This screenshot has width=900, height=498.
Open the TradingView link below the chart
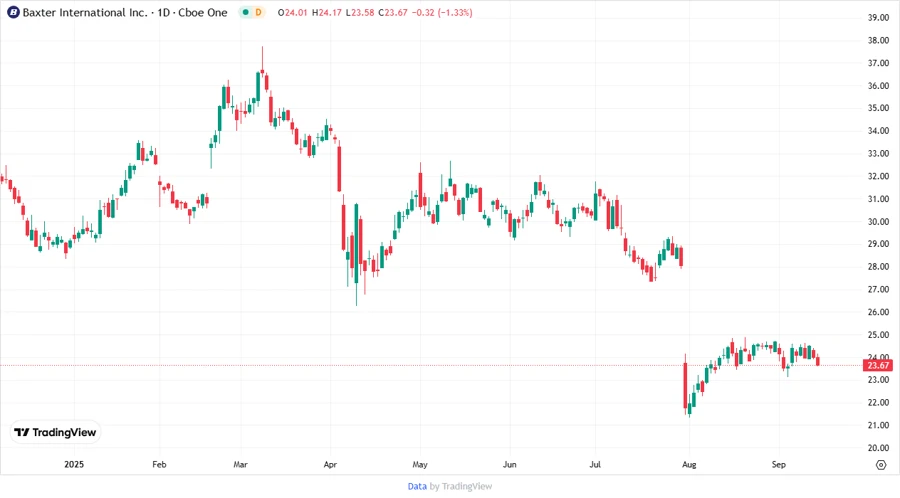(467, 486)
